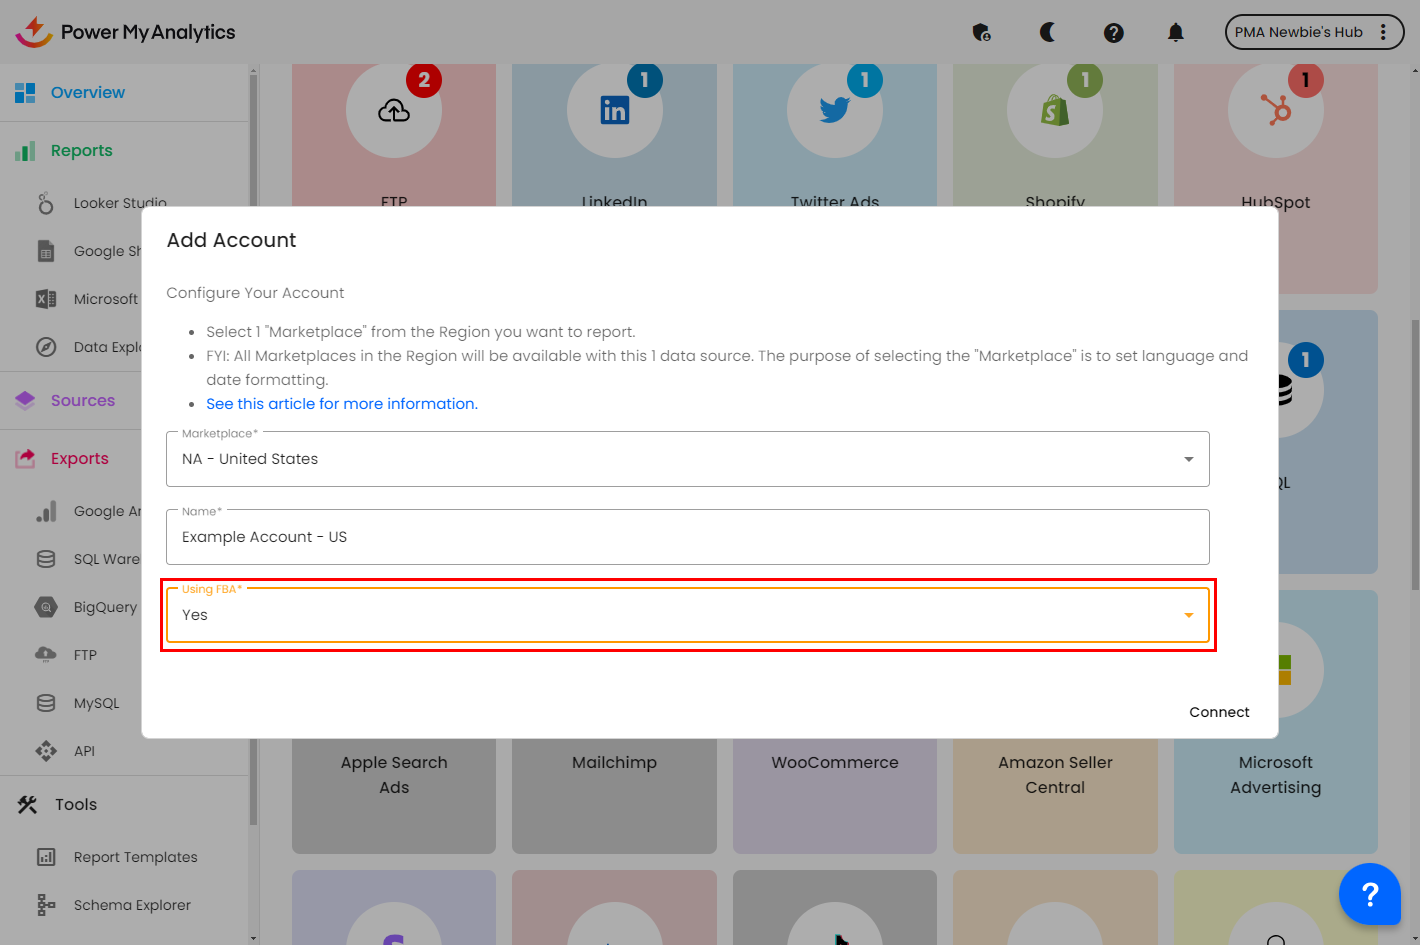Open the security shield icon
The image size is (1420, 945).
click(981, 32)
